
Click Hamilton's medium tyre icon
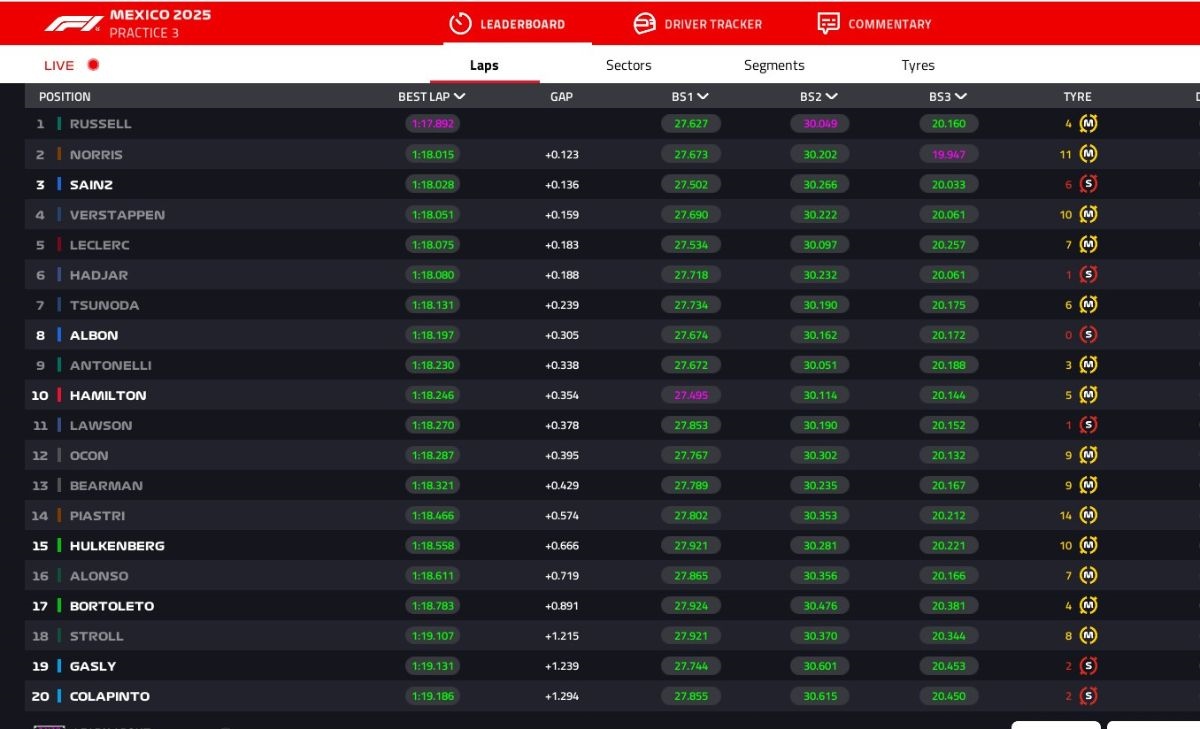(1088, 395)
